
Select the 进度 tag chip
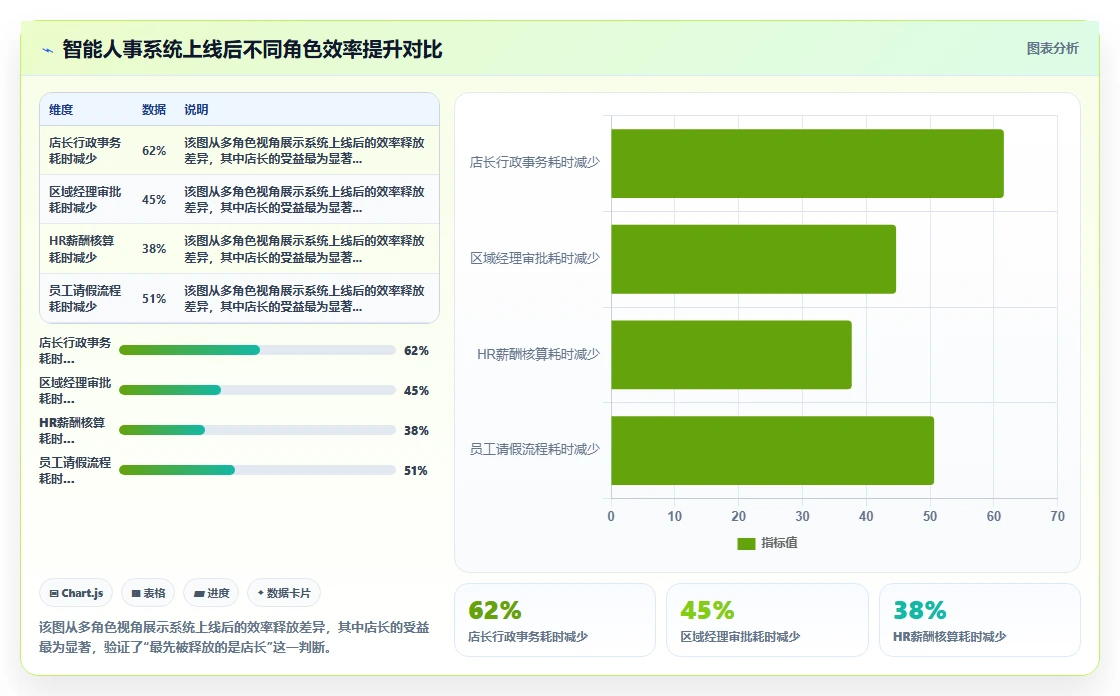(x=211, y=593)
